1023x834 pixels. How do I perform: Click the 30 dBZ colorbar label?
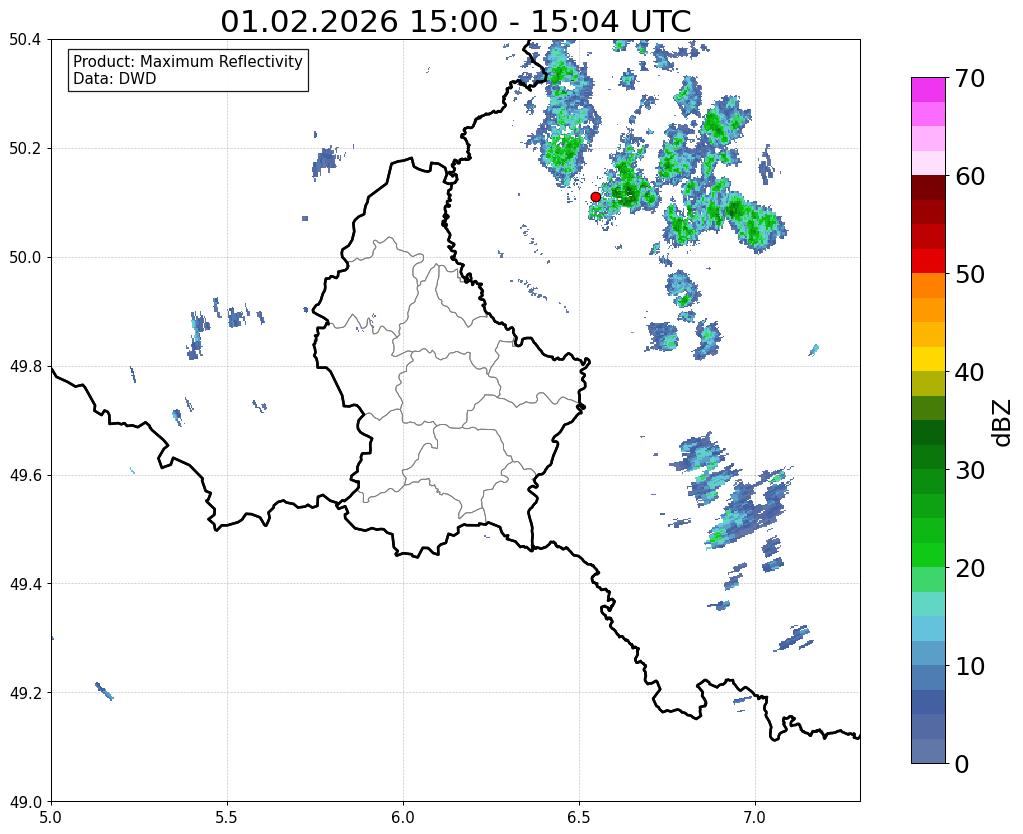click(x=970, y=470)
